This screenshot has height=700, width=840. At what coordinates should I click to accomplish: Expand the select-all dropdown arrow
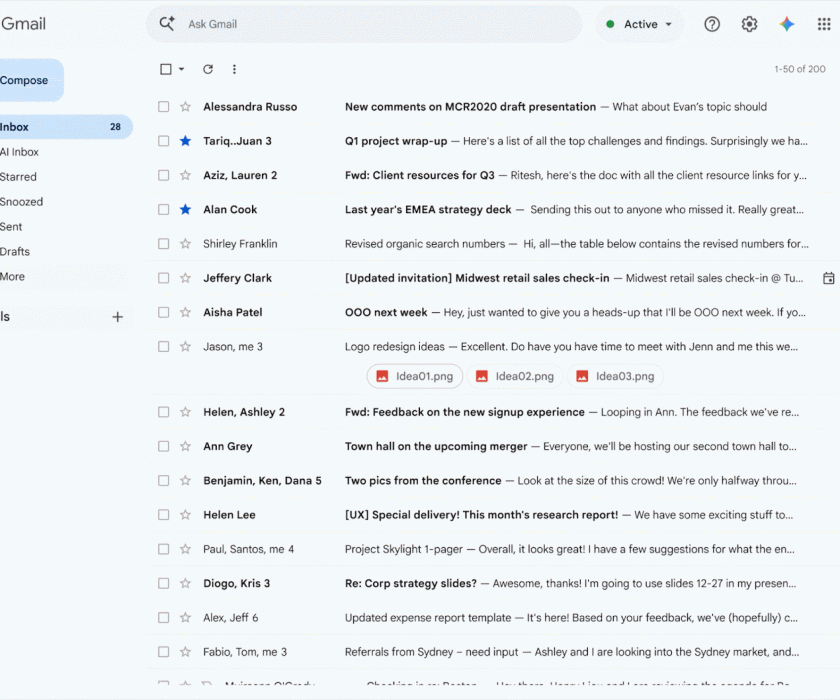coord(182,69)
